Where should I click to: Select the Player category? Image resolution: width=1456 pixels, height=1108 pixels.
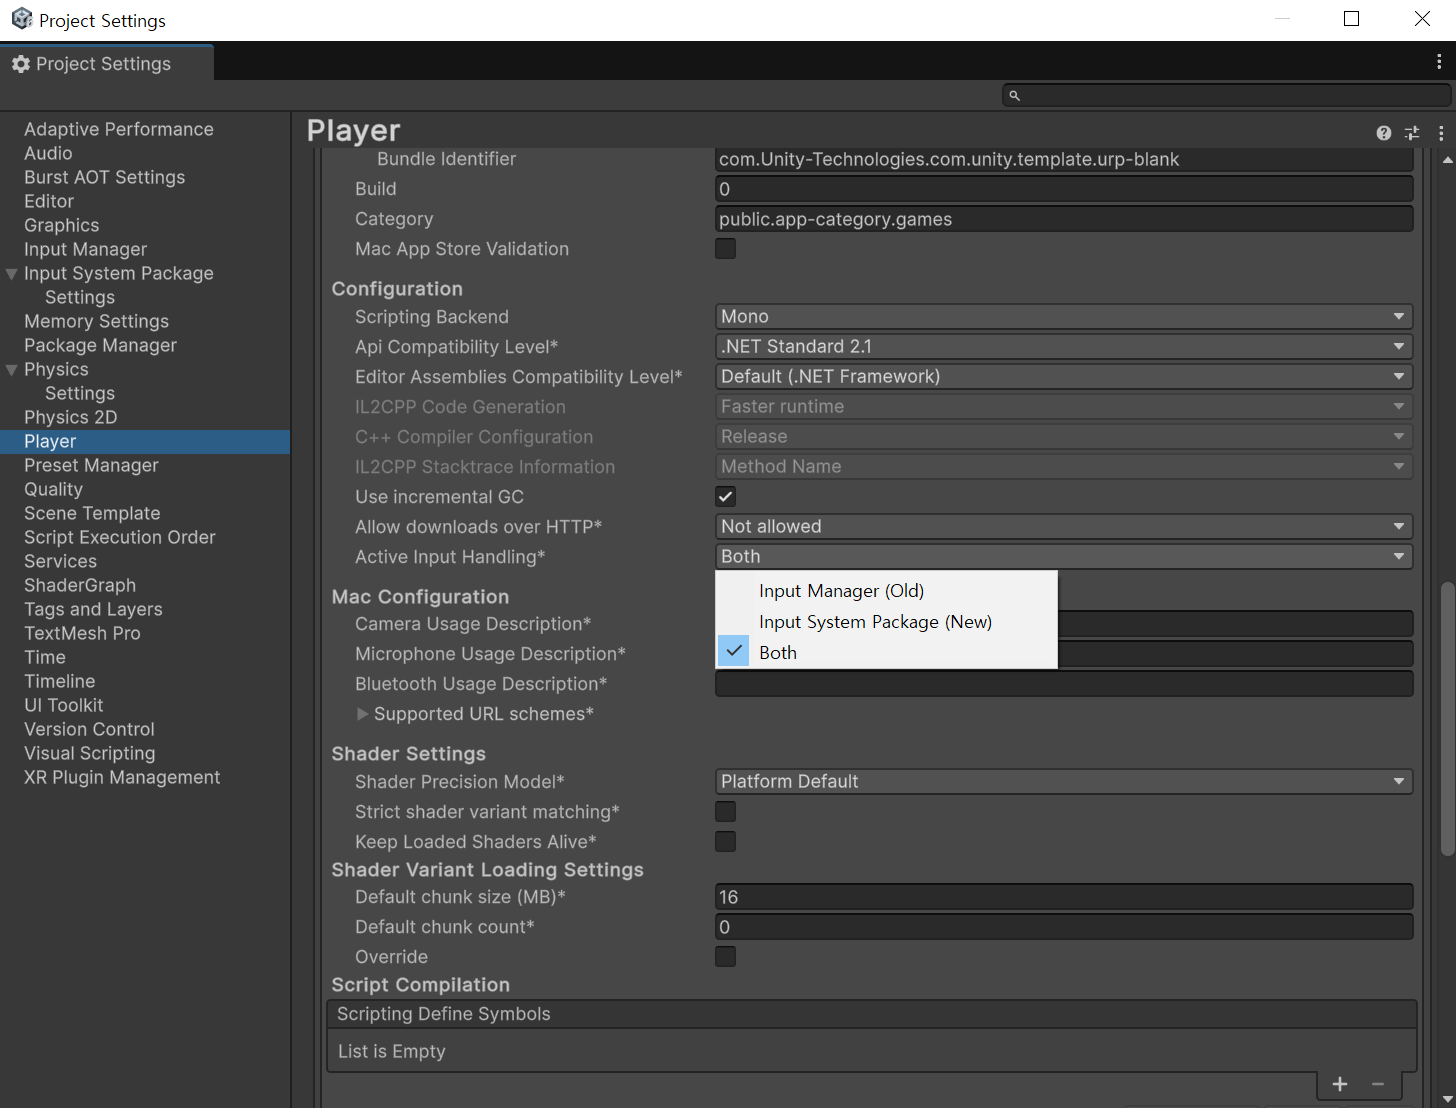[x=145, y=441]
